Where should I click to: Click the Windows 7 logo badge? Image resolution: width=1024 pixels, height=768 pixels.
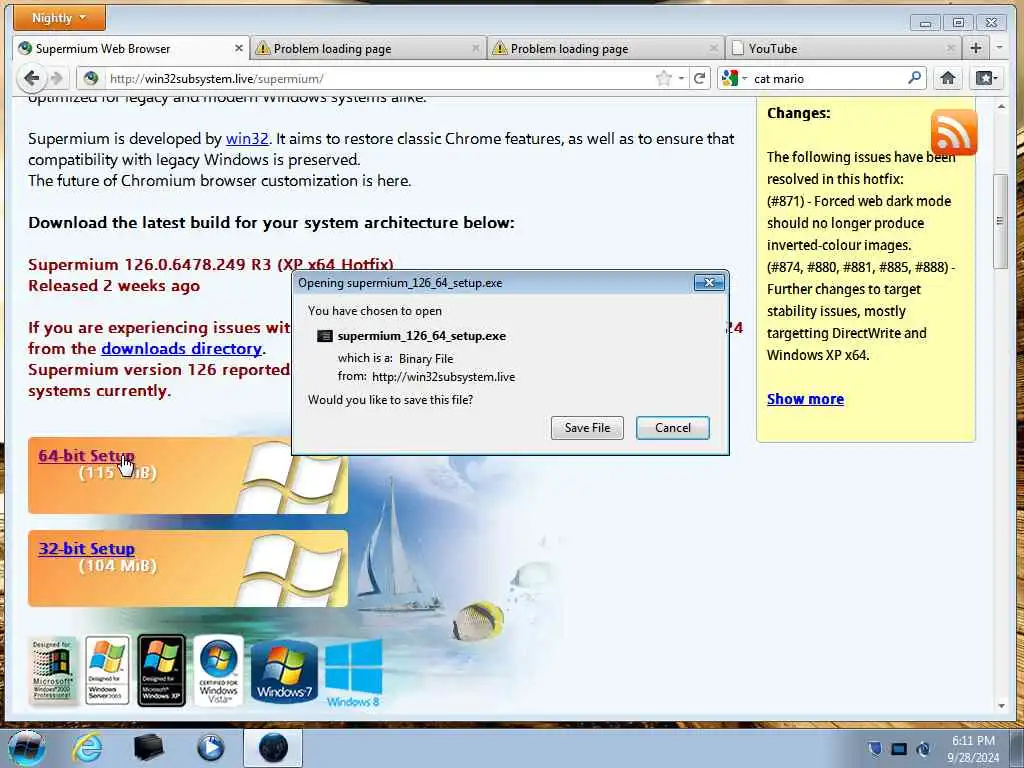pyautogui.click(x=284, y=672)
